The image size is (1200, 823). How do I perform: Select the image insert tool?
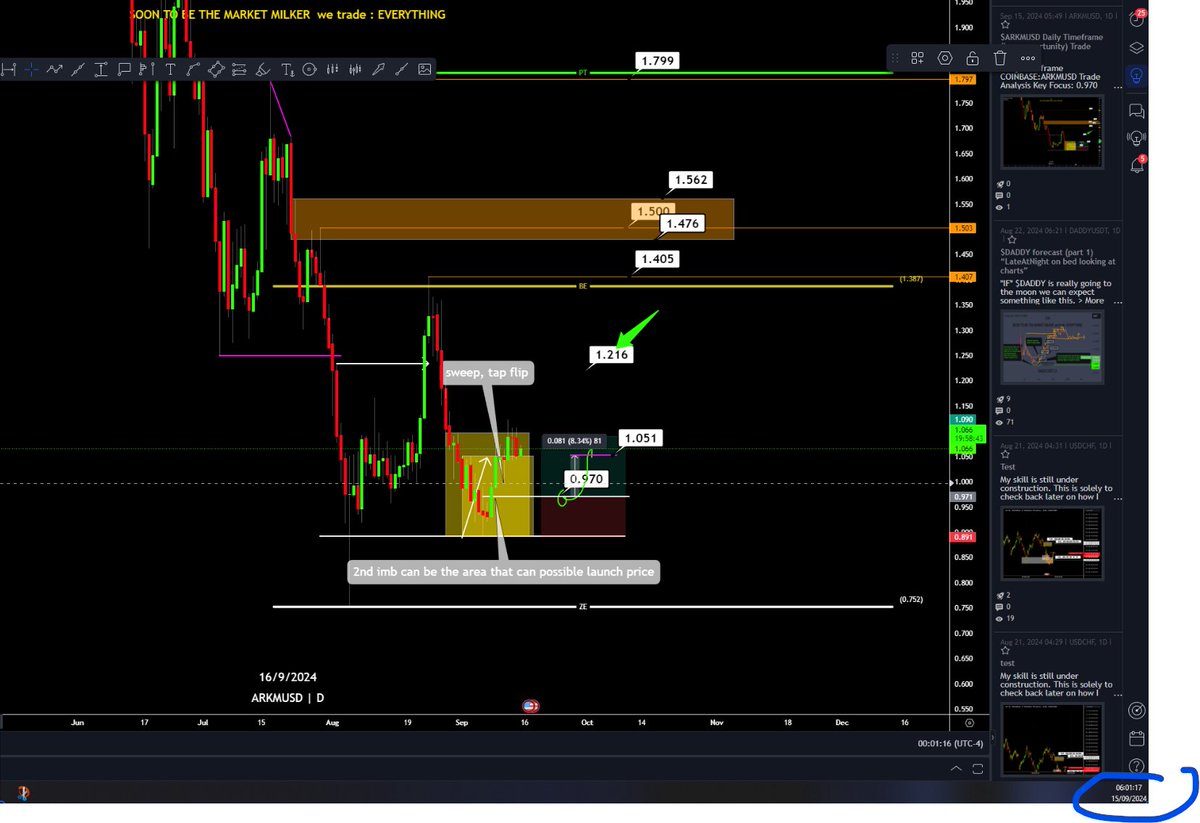tap(425, 69)
